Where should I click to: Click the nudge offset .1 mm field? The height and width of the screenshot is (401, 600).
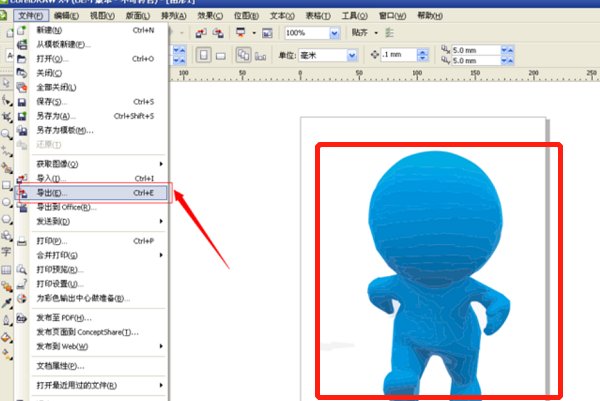pos(399,55)
